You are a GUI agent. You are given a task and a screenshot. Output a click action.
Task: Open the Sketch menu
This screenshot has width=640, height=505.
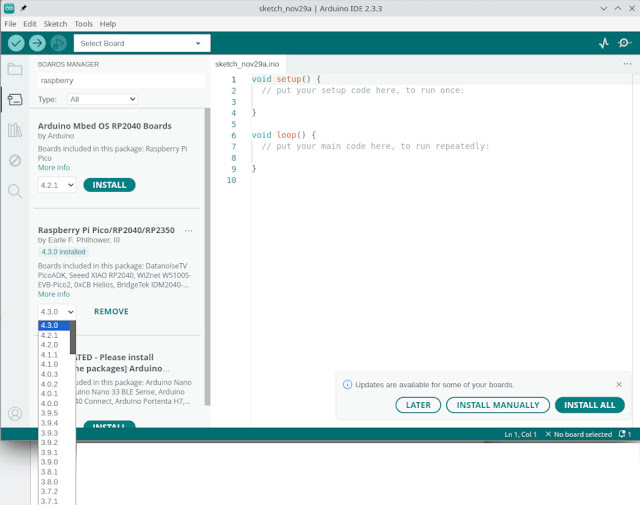coord(56,24)
